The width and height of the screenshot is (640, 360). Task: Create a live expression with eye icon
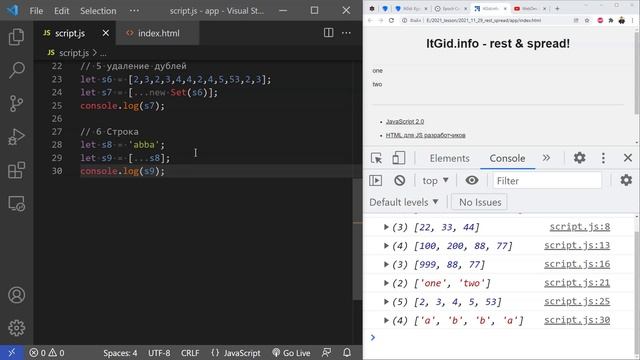tap(472, 180)
